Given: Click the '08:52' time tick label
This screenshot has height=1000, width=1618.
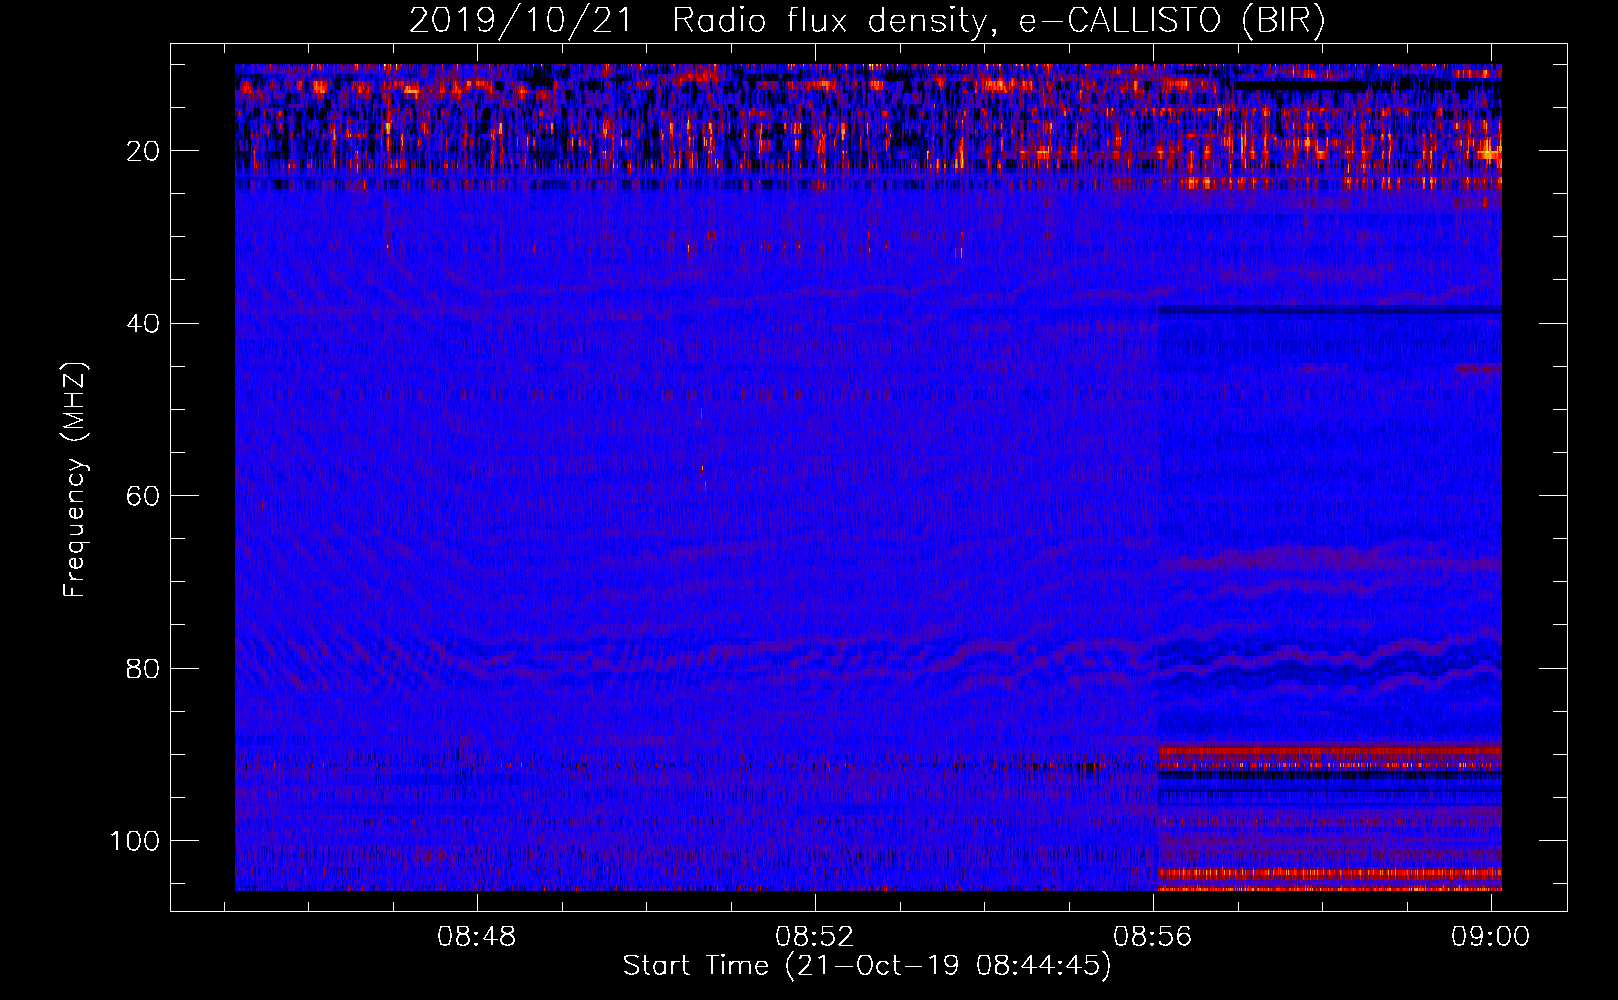Looking at the screenshot, I should pyautogui.click(x=815, y=937).
